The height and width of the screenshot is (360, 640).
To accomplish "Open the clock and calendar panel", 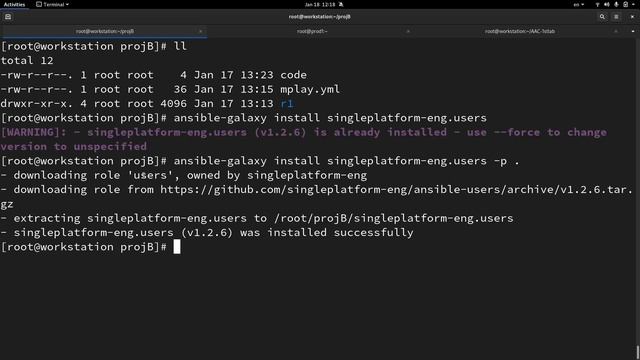I will tap(320, 4).
